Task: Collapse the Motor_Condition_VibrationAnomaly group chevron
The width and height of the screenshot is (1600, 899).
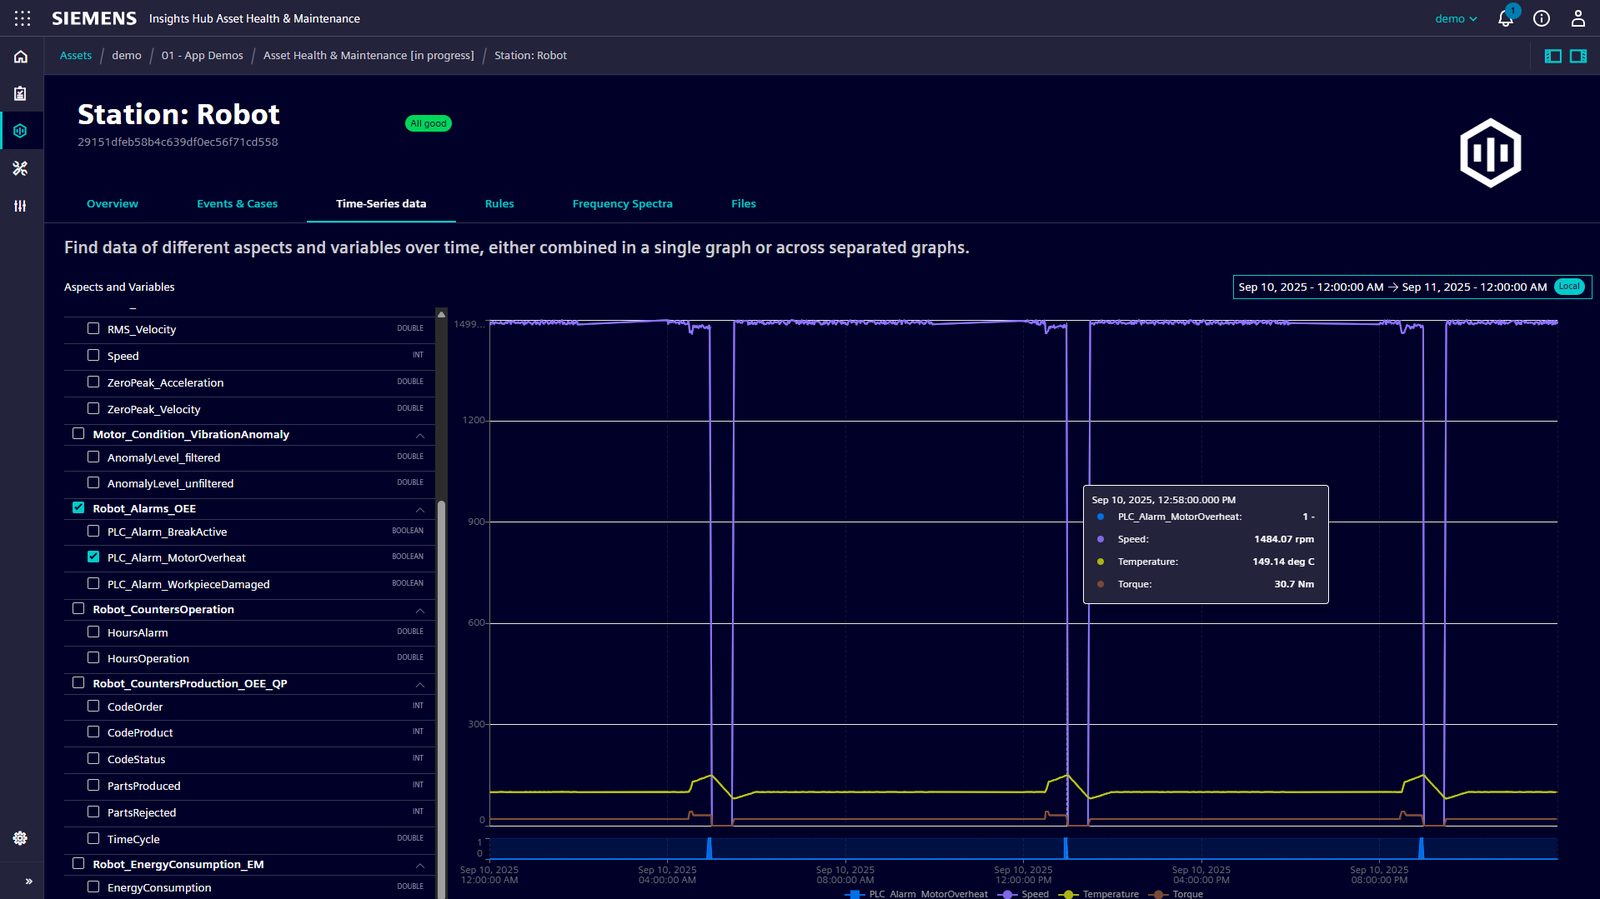Action: click(x=420, y=435)
